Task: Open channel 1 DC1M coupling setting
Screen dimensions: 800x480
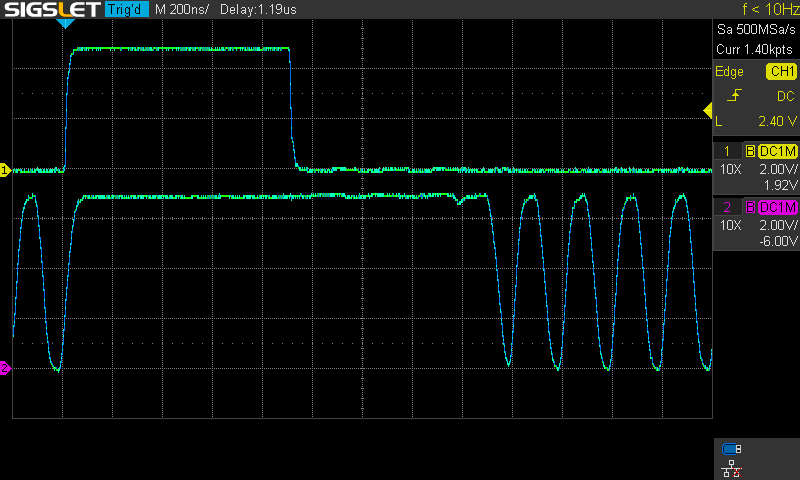Action: (x=777, y=151)
